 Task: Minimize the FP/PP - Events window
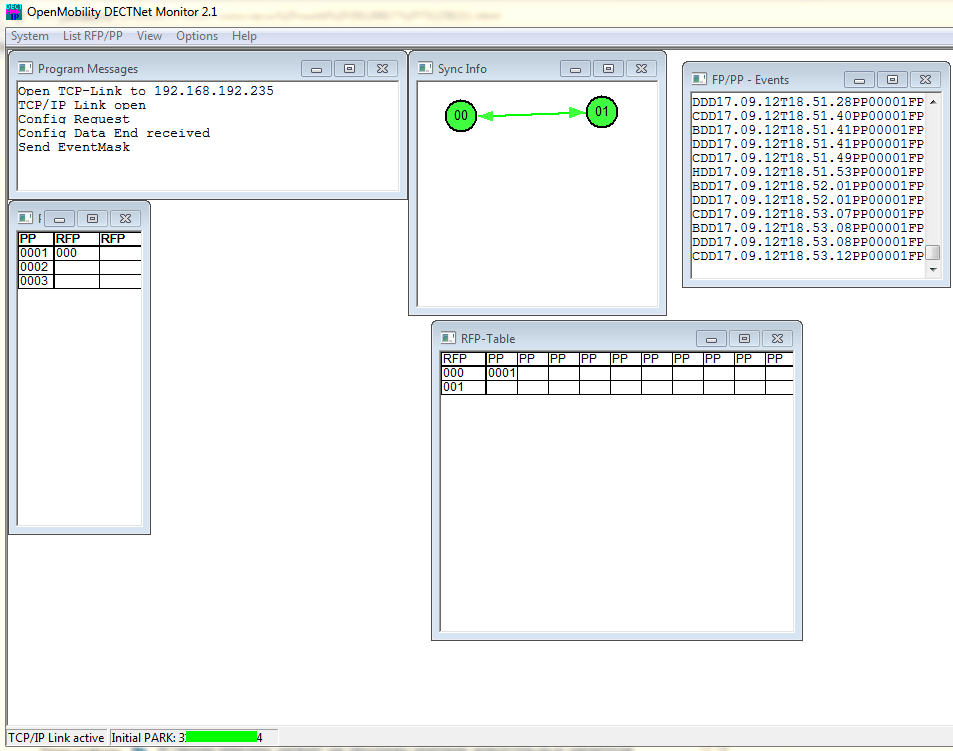click(859, 80)
